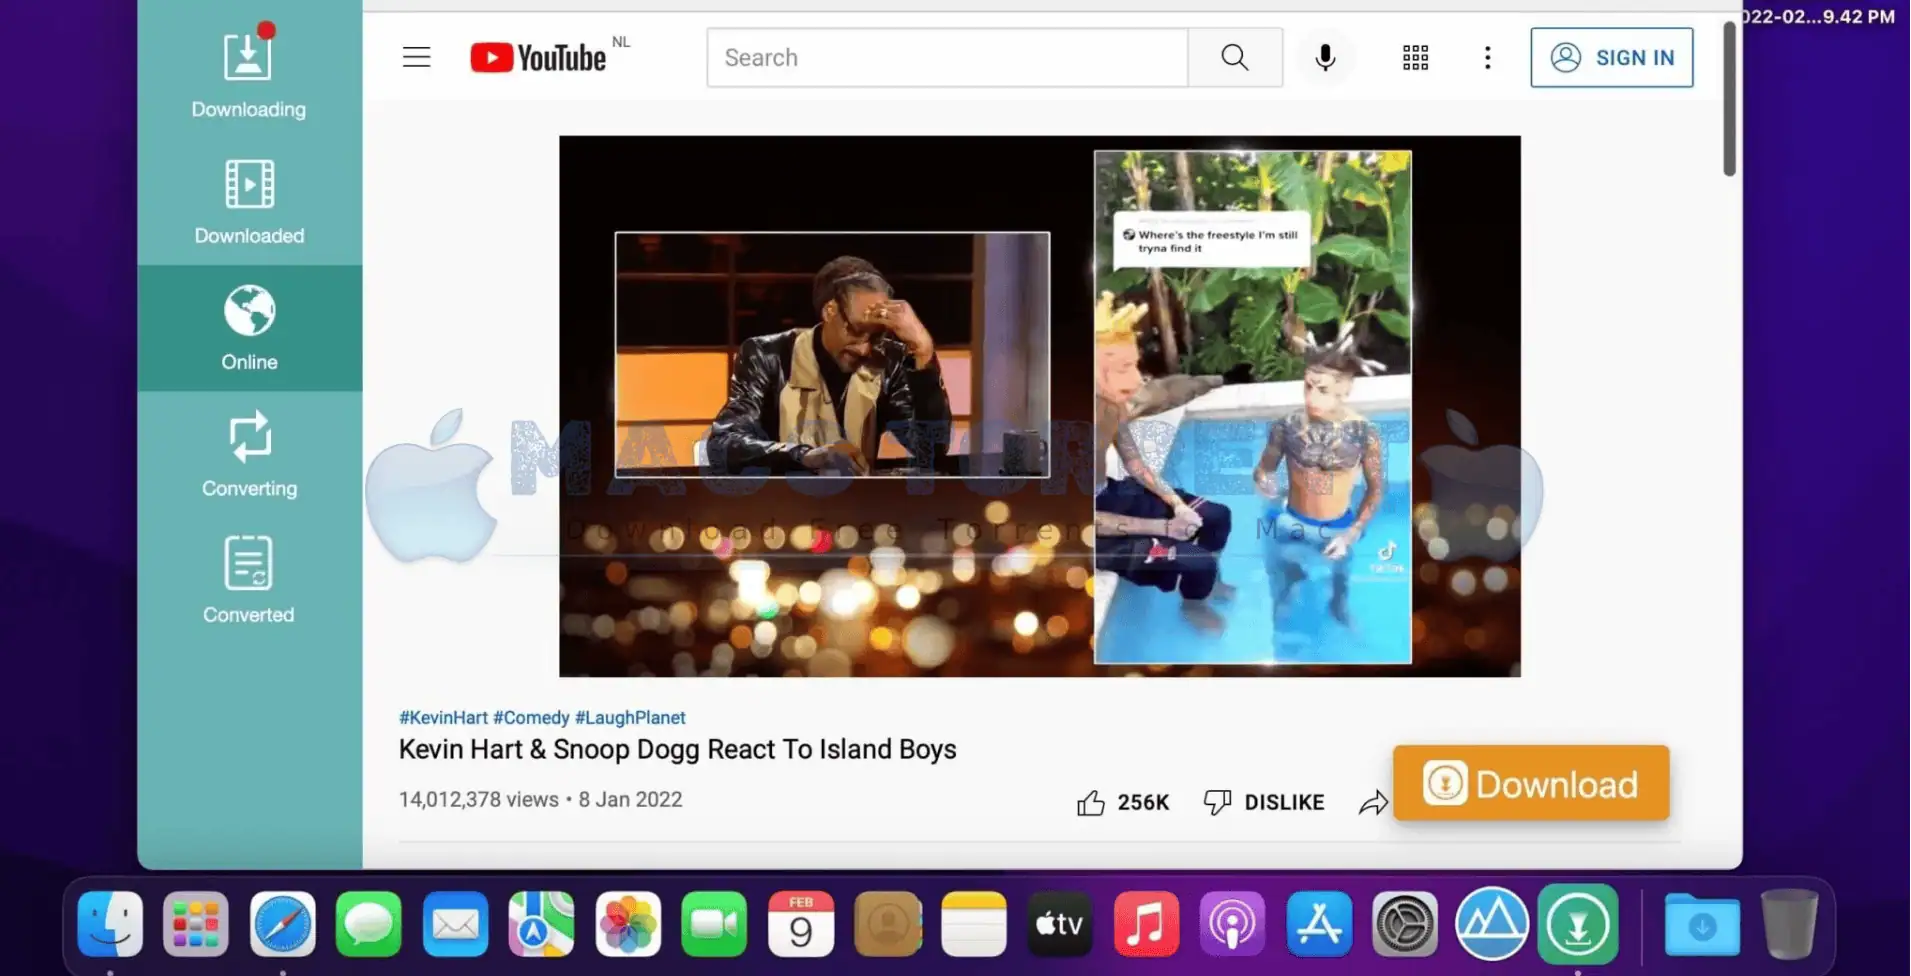Open the Downloads folder in Dock
Screen dimensions: 1911x976
1702,925
